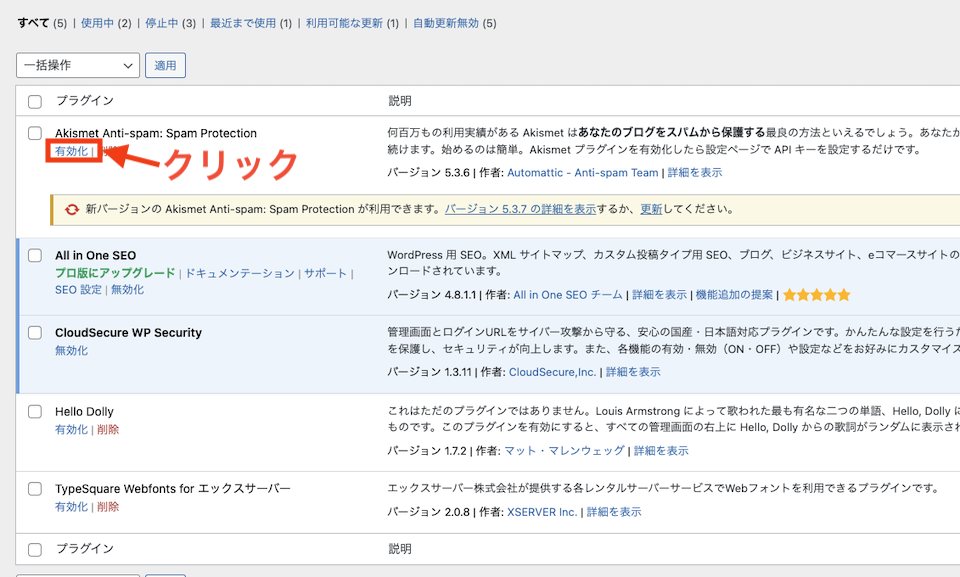Click 詳細を表示 for TypeSquare Webfonts

tap(614, 512)
